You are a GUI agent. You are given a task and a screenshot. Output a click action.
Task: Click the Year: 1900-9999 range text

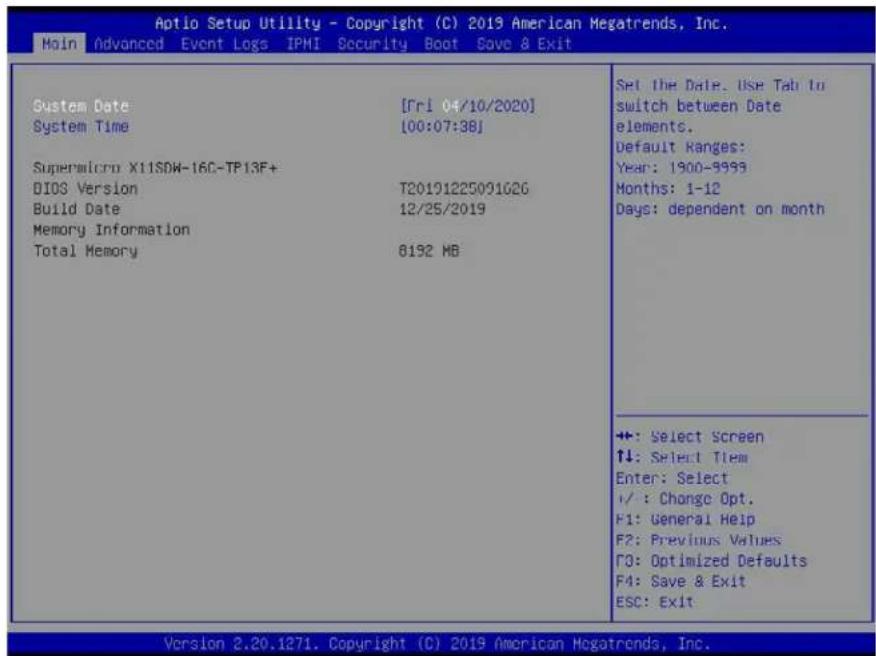682,168
